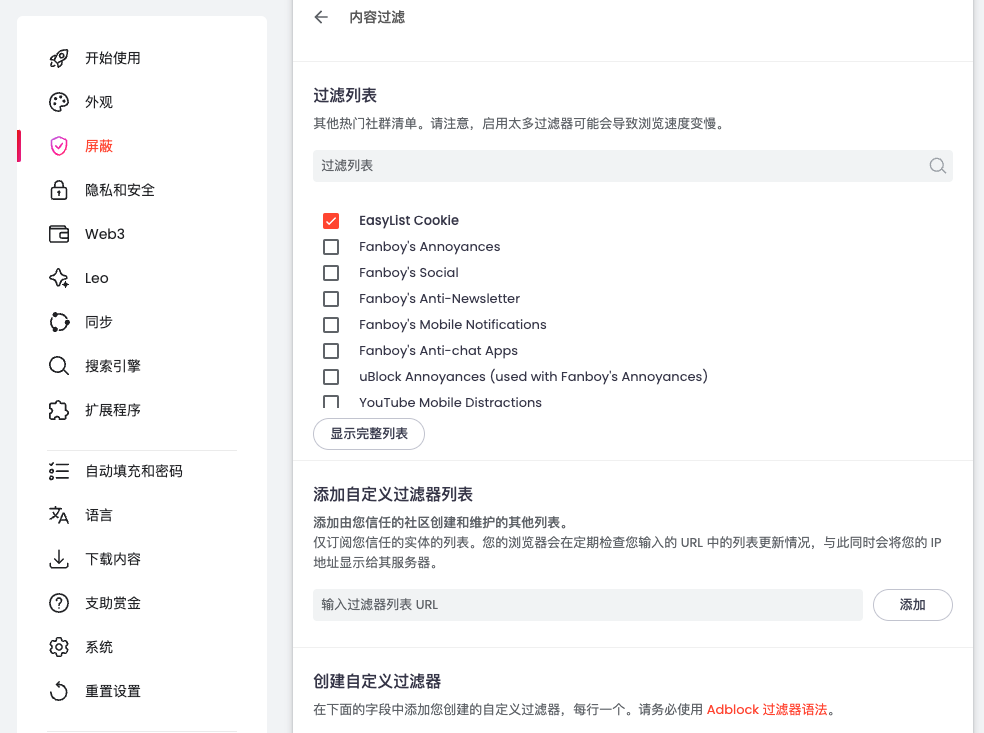Click the download icon for 下载内容

59,559
